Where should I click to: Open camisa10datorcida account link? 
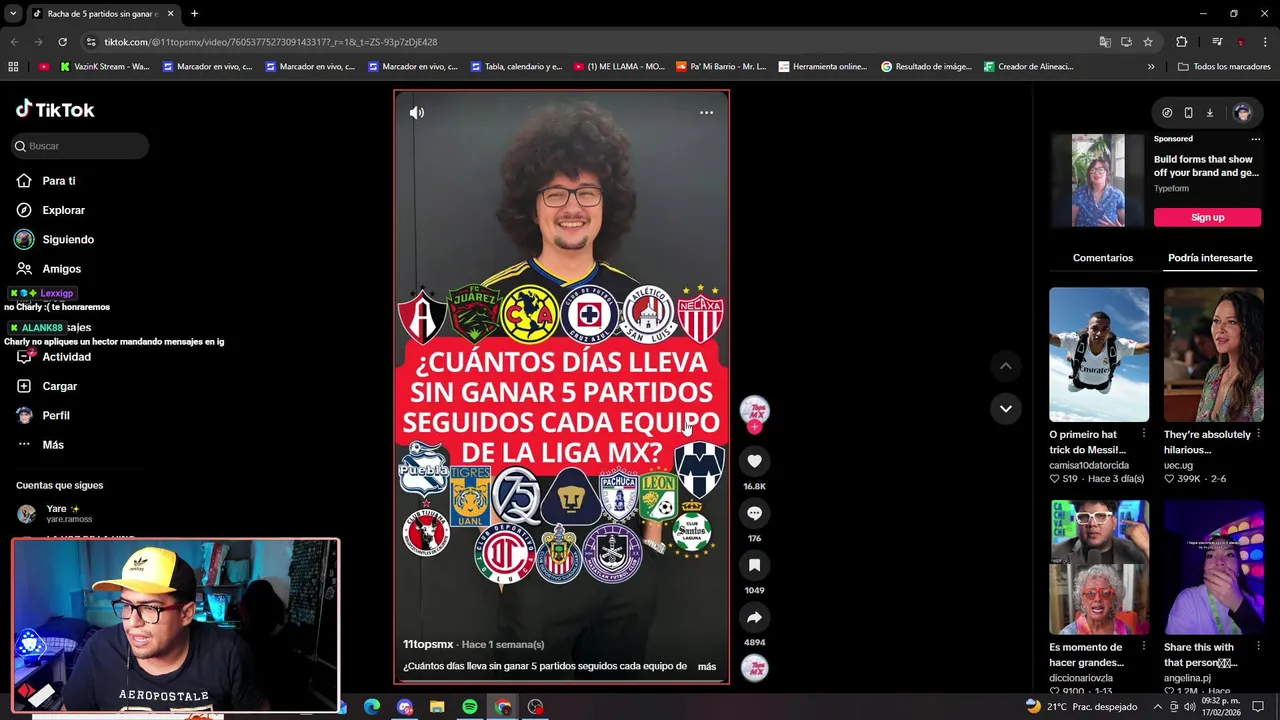tap(1089, 465)
